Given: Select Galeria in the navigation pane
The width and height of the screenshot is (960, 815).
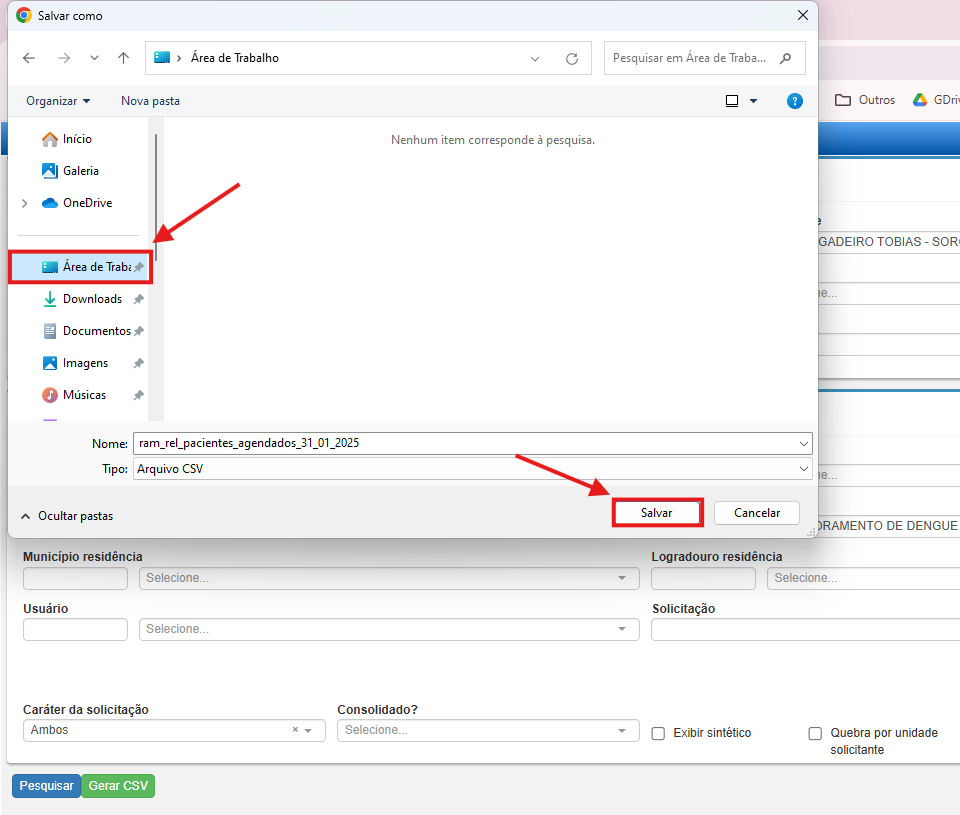Looking at the screenshot, I should pyautogui.click(x=80, y=171).
